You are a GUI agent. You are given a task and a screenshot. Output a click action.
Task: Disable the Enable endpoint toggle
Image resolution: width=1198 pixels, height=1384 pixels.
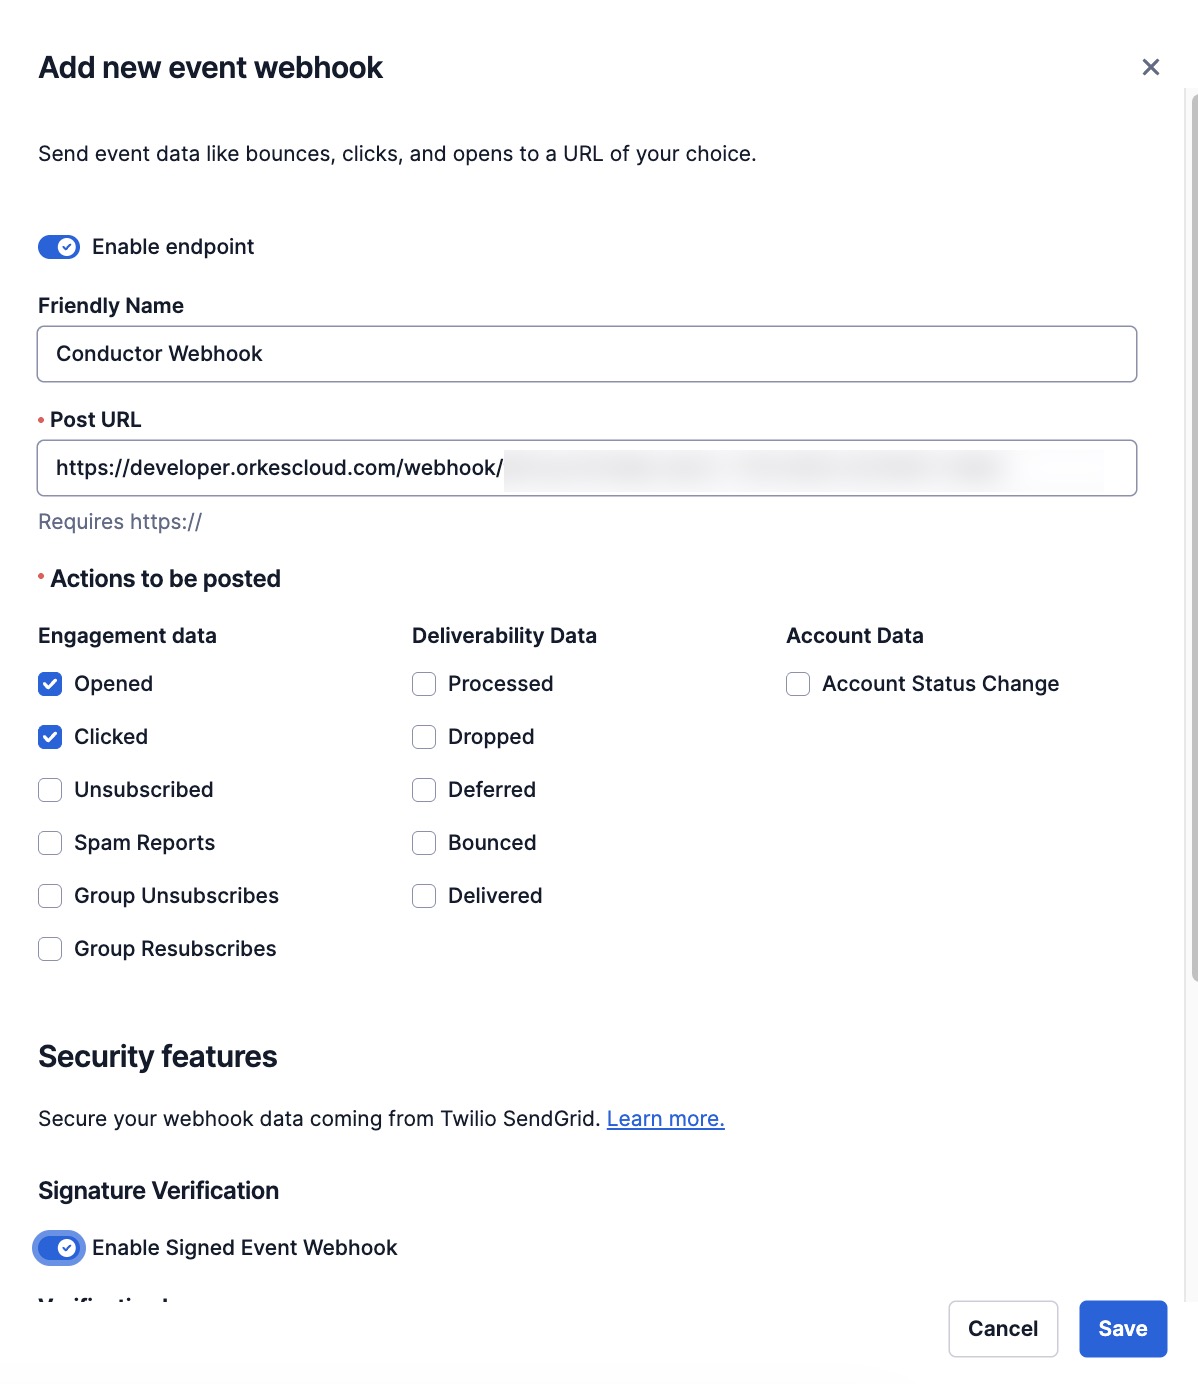point(58,246)
